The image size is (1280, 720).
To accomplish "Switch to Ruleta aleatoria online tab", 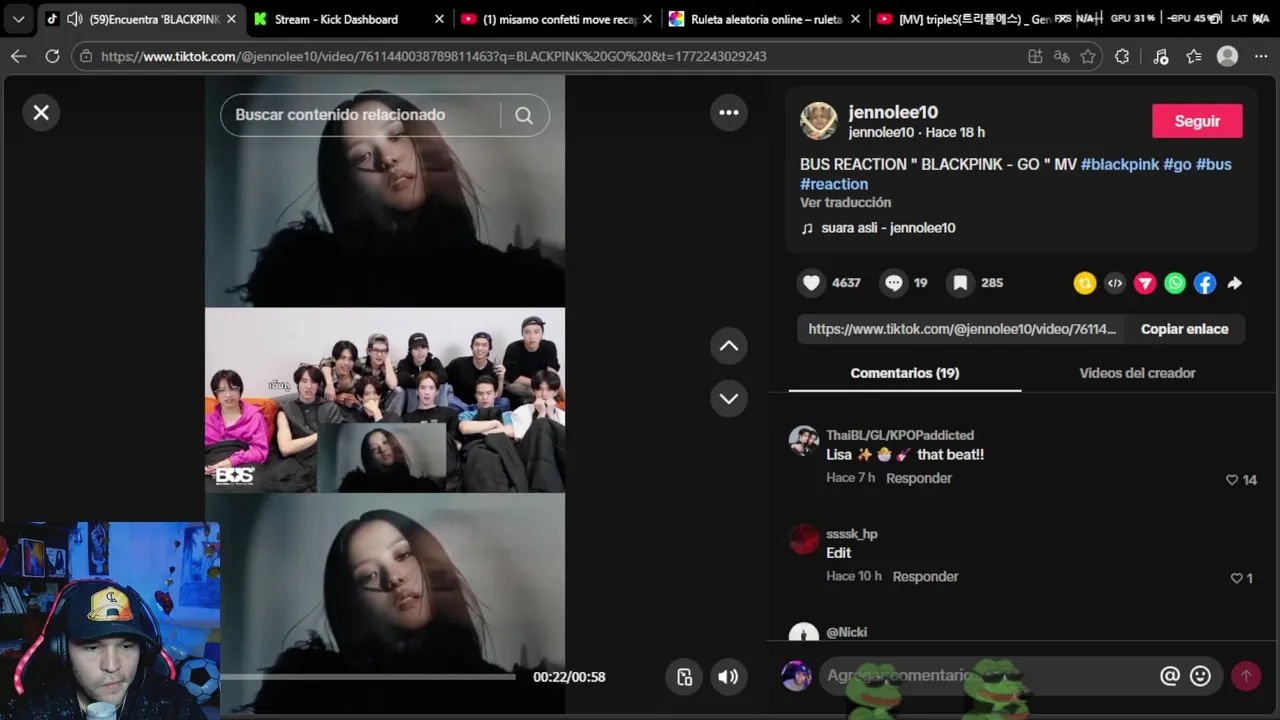I will (x=764, y=19).
